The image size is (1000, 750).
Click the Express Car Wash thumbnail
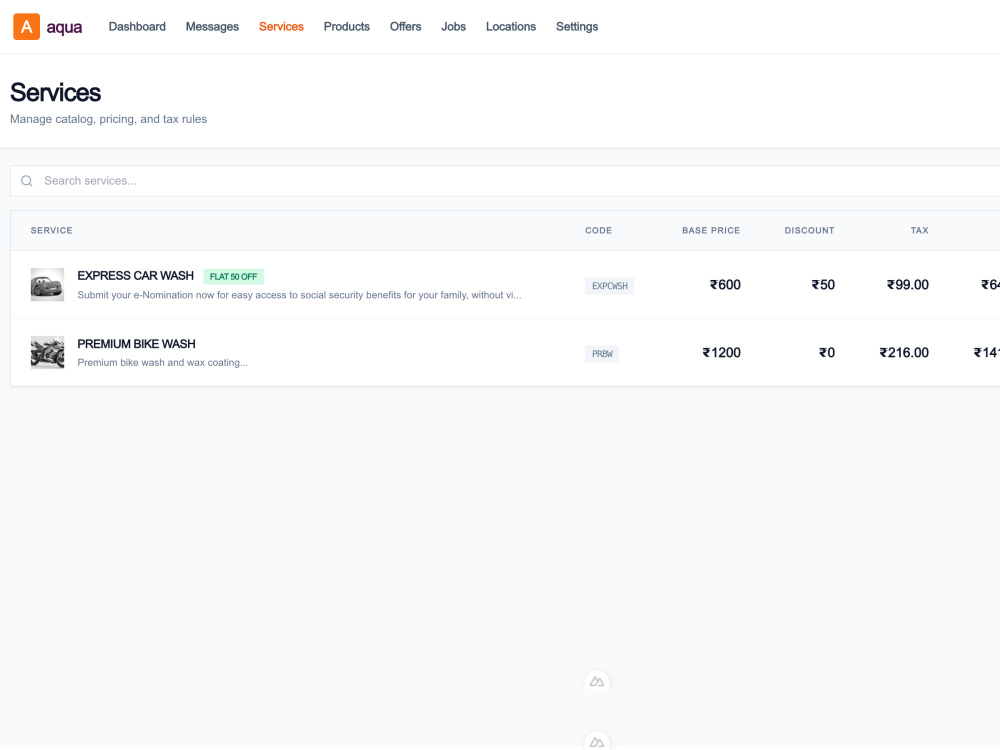pyautogui.click(x=47, y=284)
